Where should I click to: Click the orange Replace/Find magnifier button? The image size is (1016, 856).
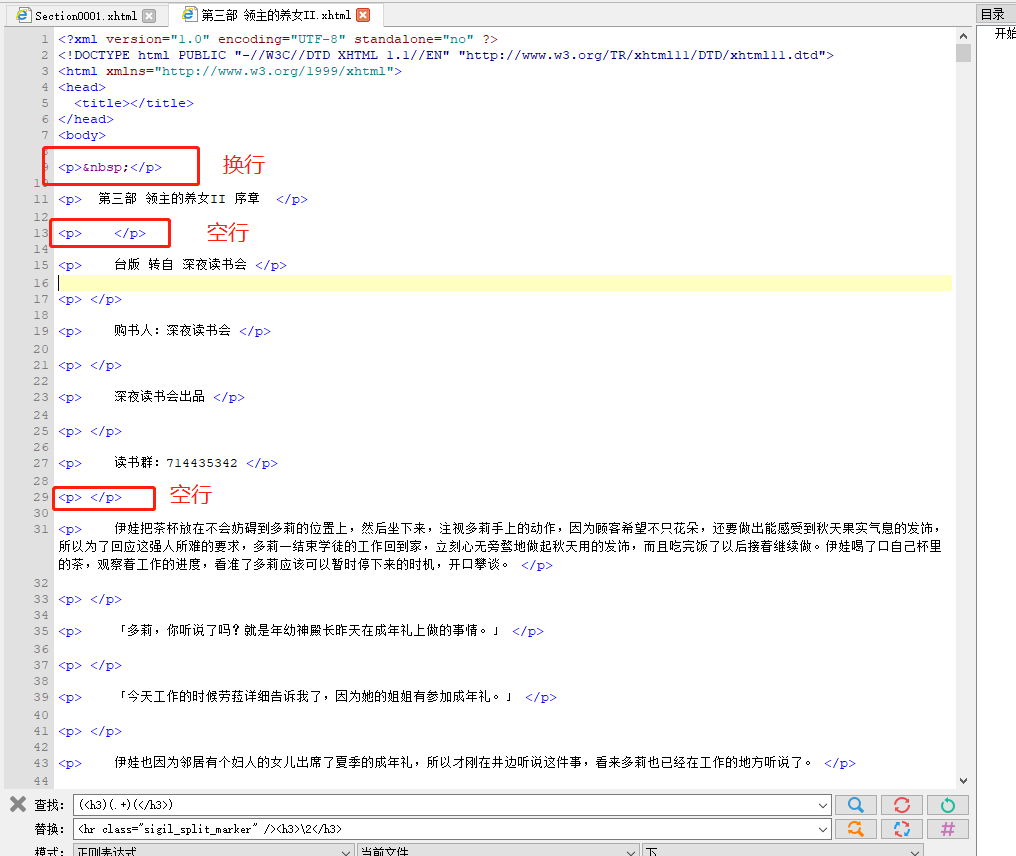(x=855, y=829)
